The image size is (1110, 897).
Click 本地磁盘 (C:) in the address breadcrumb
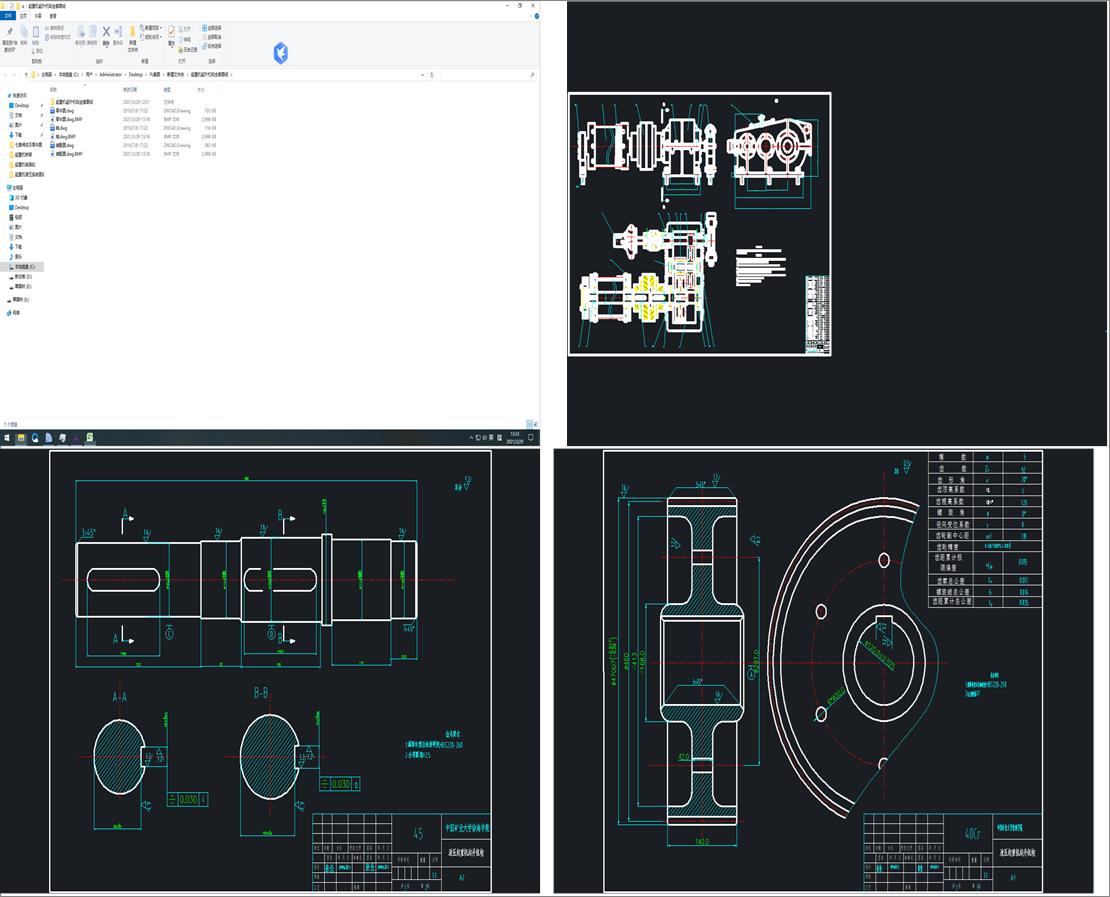click(x=69, y=74)
